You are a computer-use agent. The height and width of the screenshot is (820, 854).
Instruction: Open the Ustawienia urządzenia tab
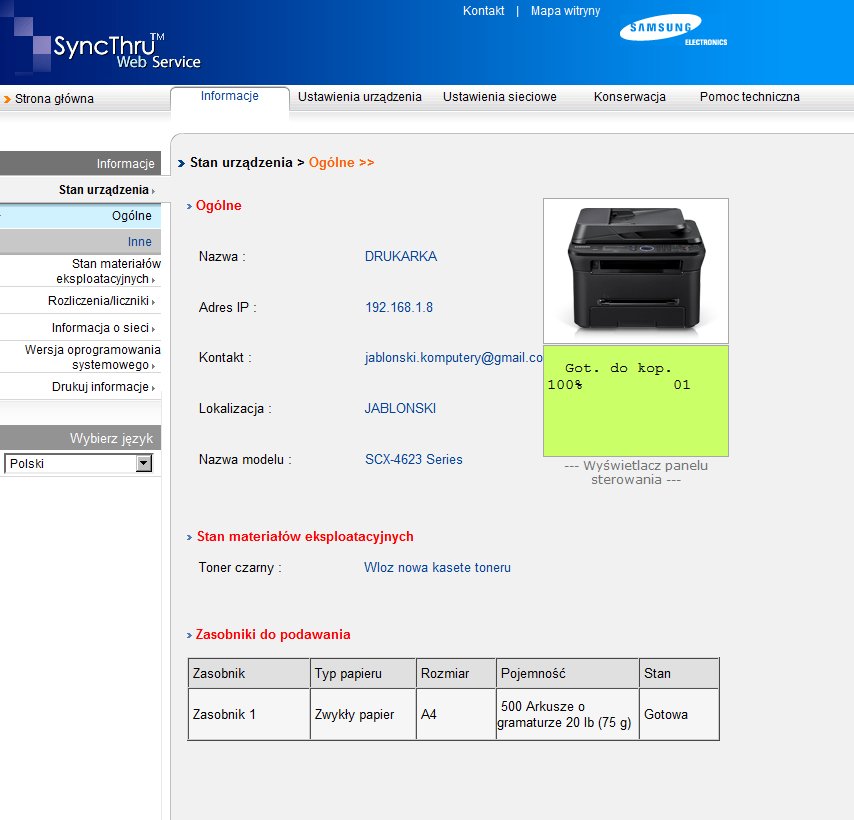pyautogui.click(x=359, y=97)
